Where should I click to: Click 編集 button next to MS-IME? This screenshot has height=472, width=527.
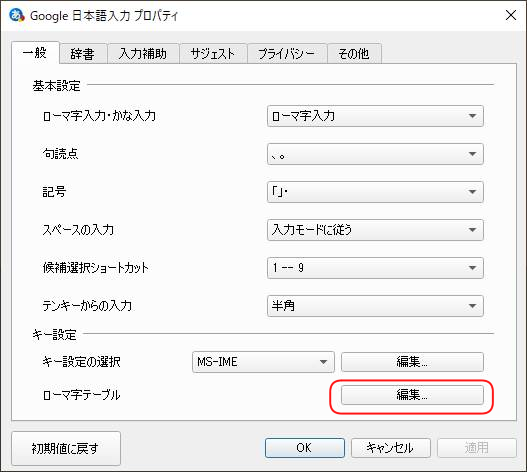pos(412,362)
